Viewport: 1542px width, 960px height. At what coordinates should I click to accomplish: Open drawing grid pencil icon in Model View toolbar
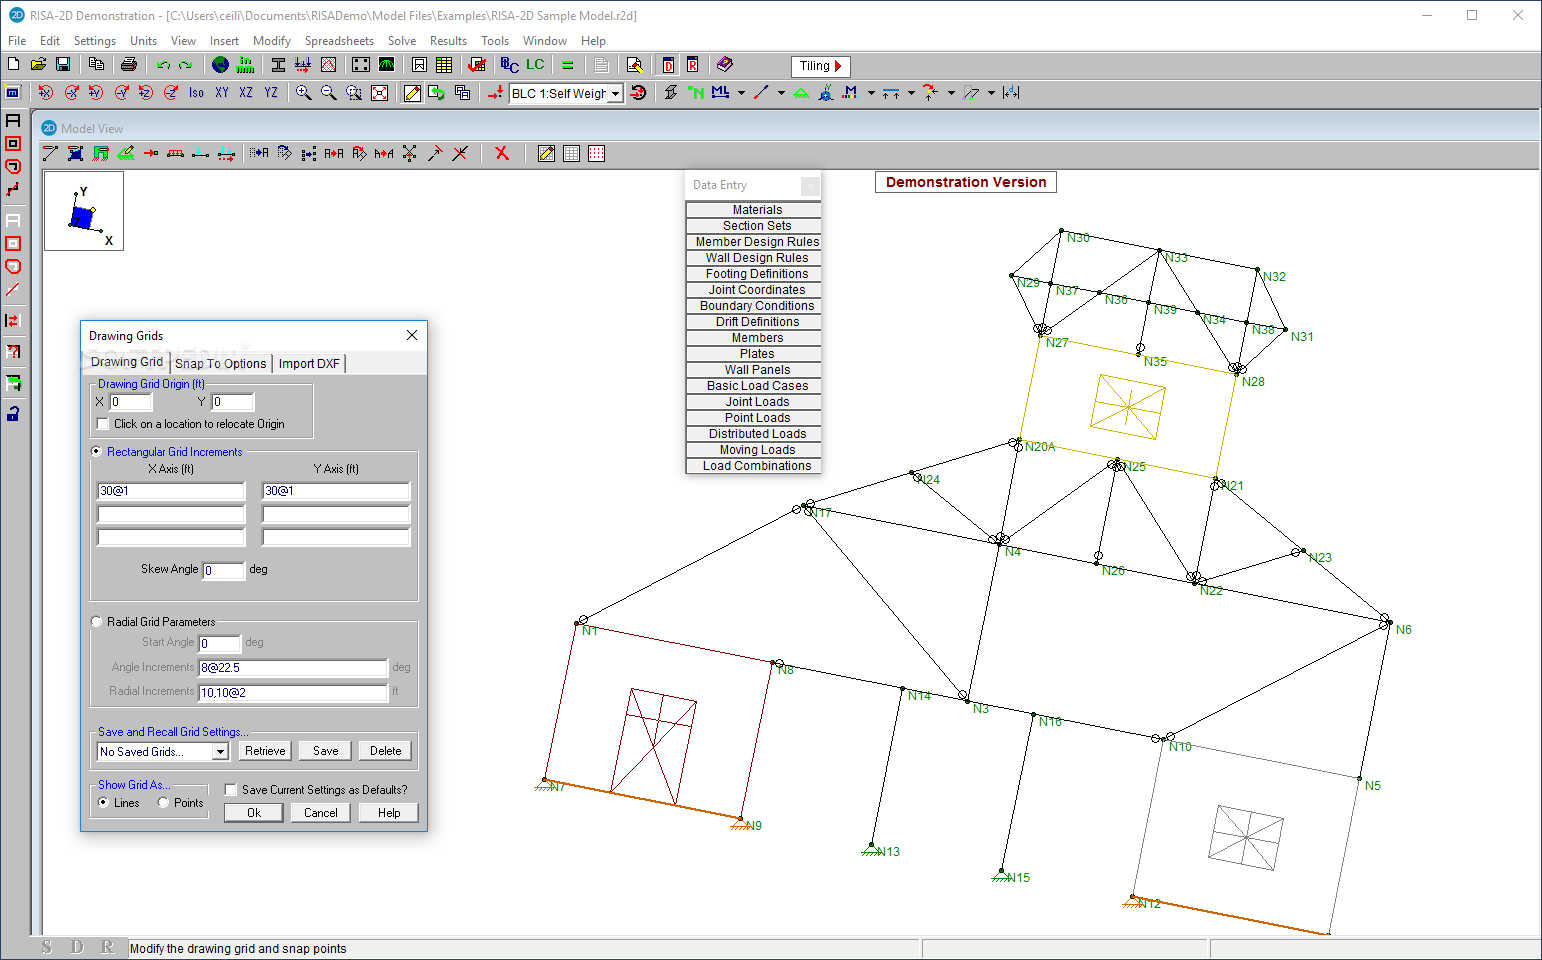[546, 153]
